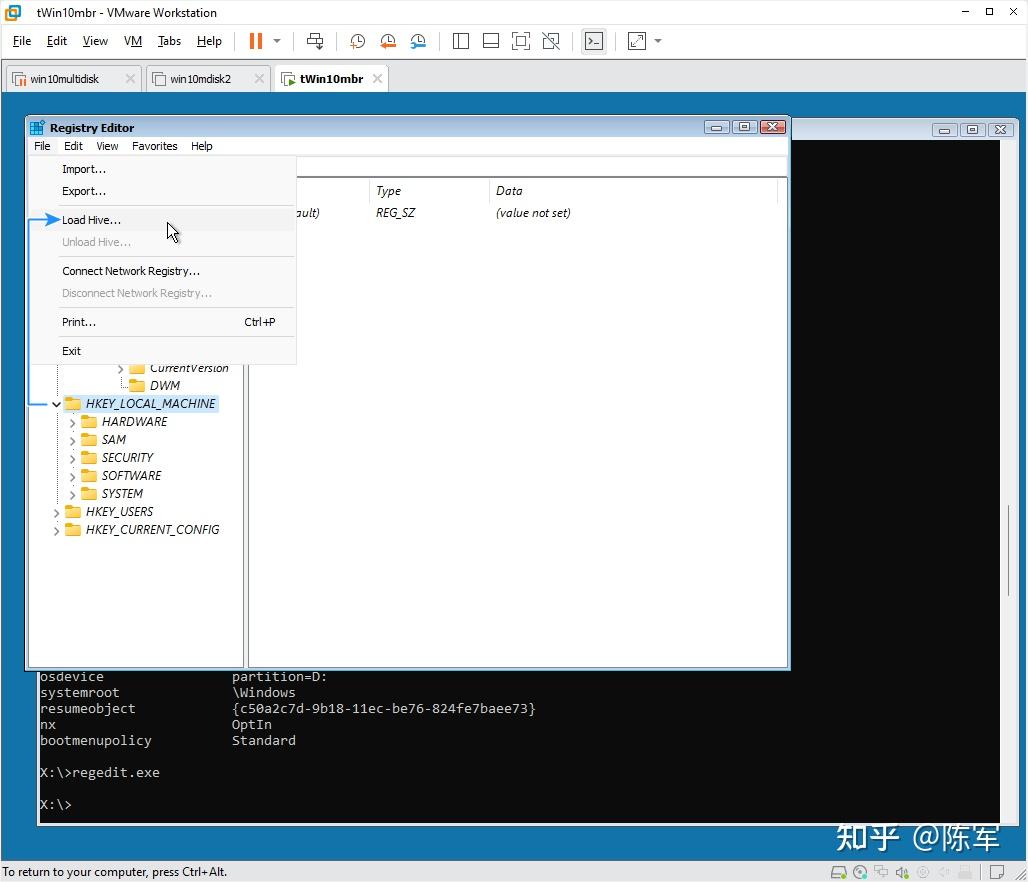The image size is (1028, 882).
Task: Toggle Unity mode
Action: [x=550, y=41]
